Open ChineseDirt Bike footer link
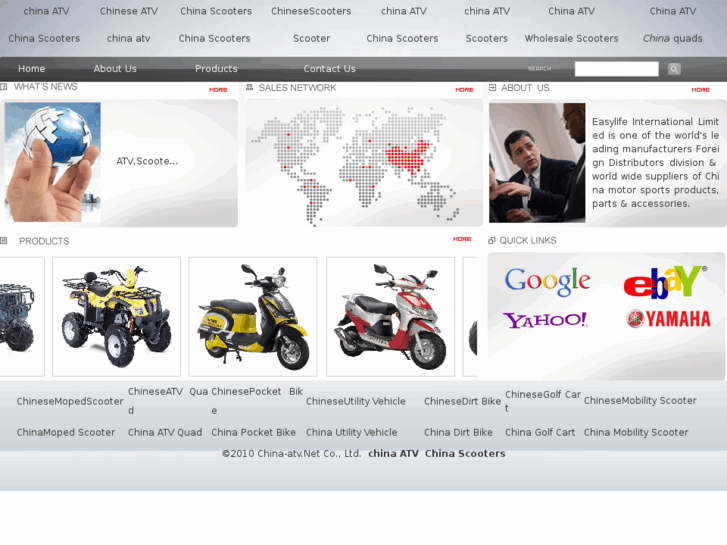This screenshot has width=727, height=545. pos(462,401)
